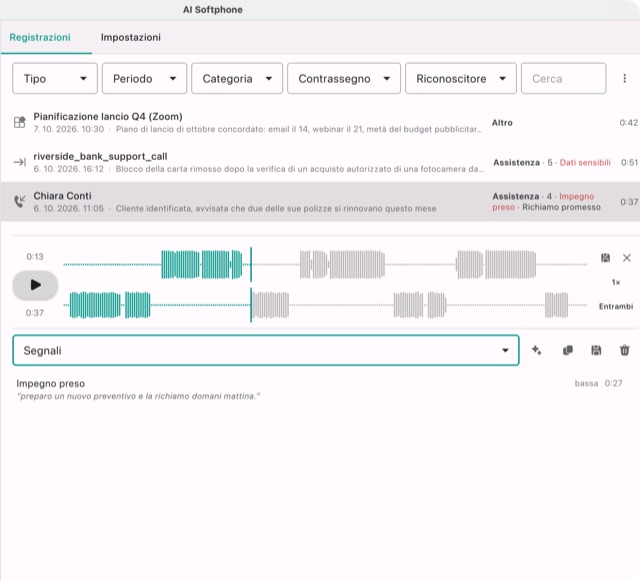Save with the disk icon beside Segnali

click(596, 350)
